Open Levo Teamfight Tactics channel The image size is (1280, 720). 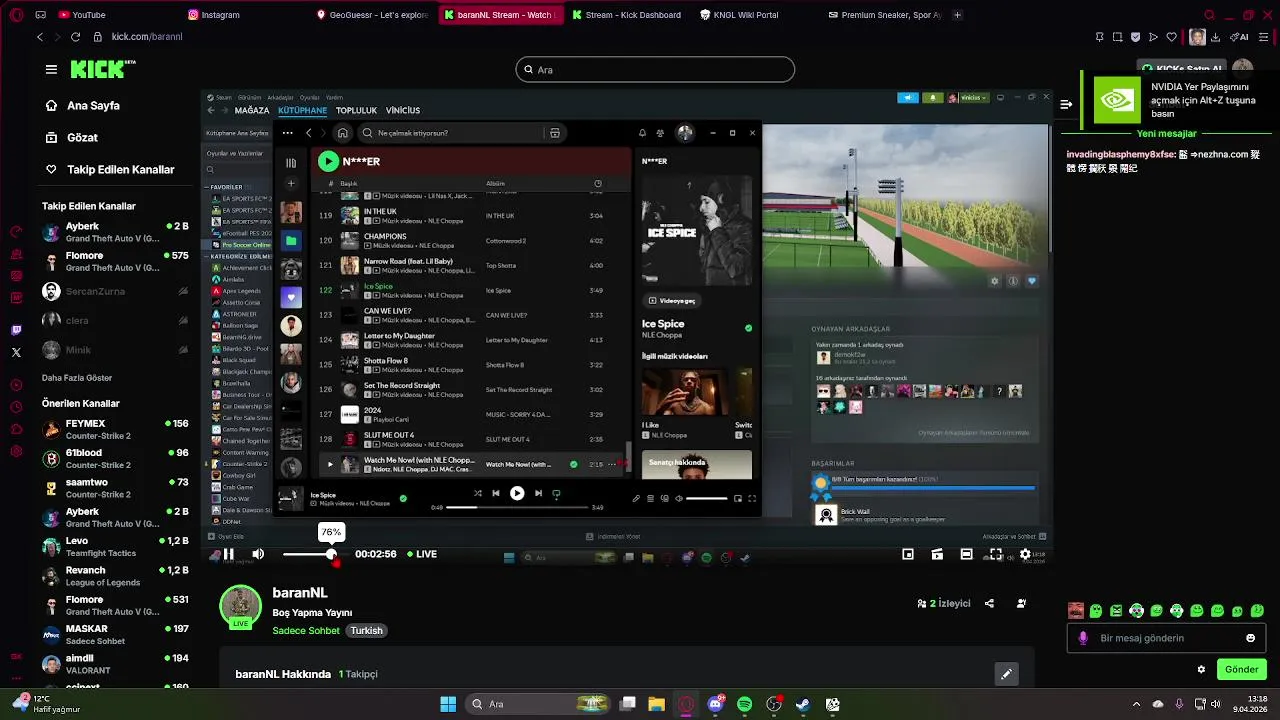coord(116,547)
